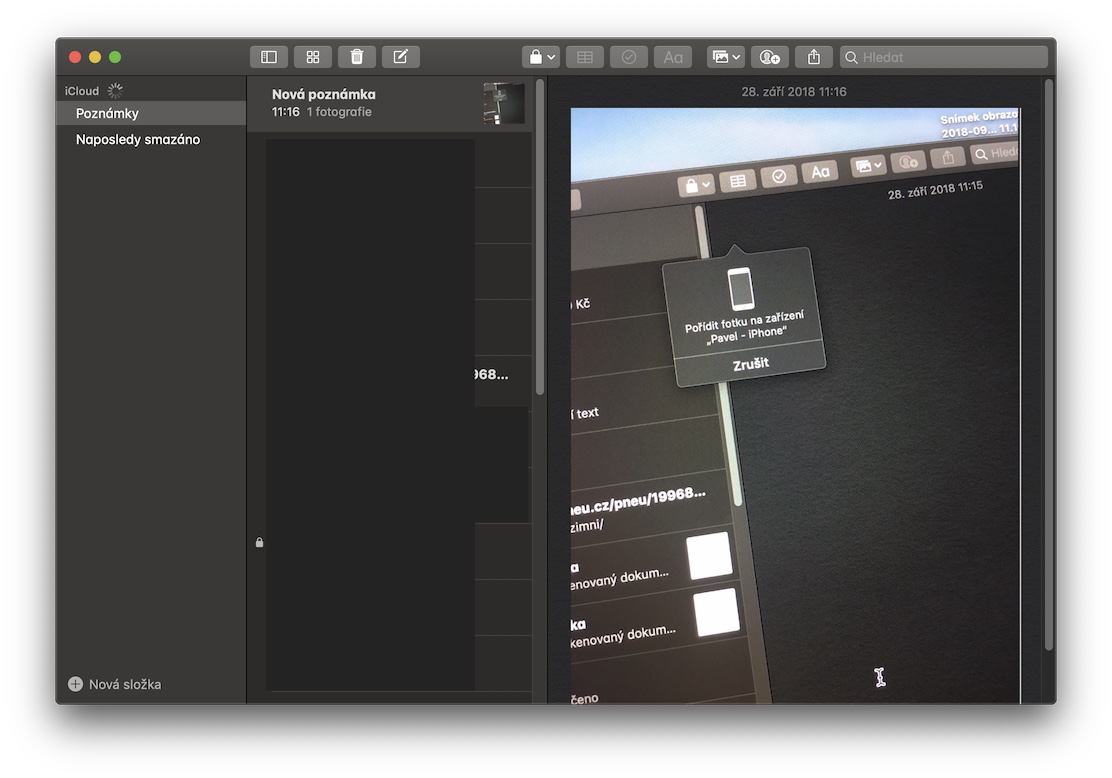
Task: Click the notes list scrollbar
Action: pyautogui.click(x=540, y=238)
